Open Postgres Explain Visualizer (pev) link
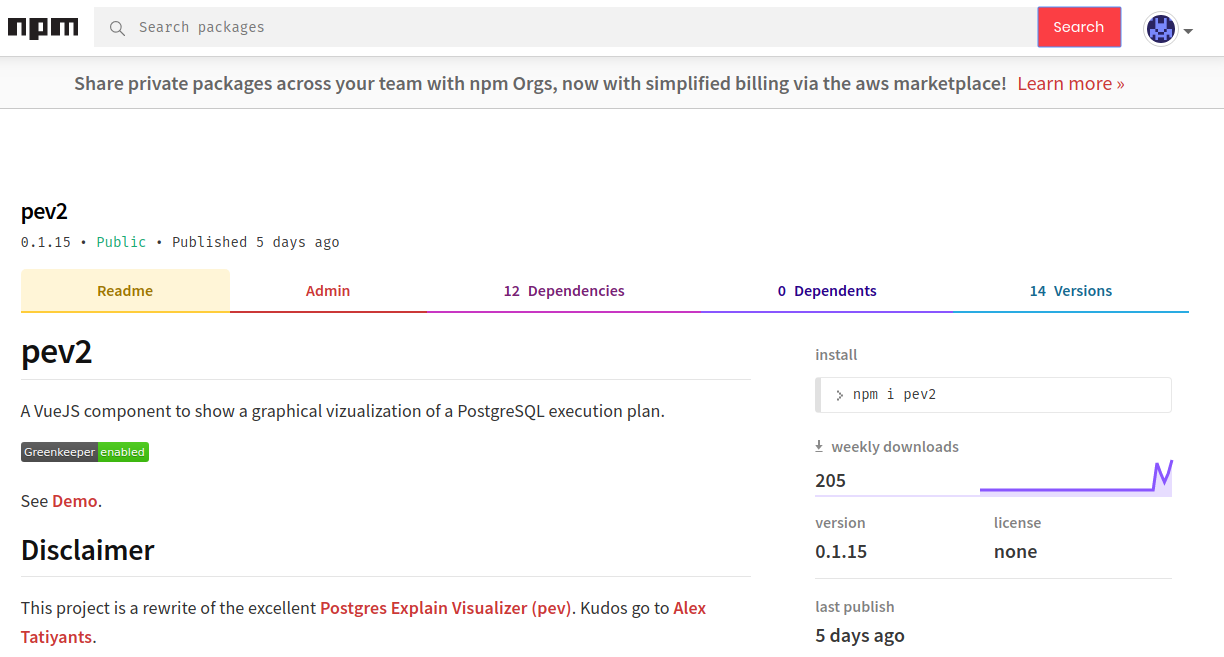Screen dimensions: 1224x657 point(445,608)
